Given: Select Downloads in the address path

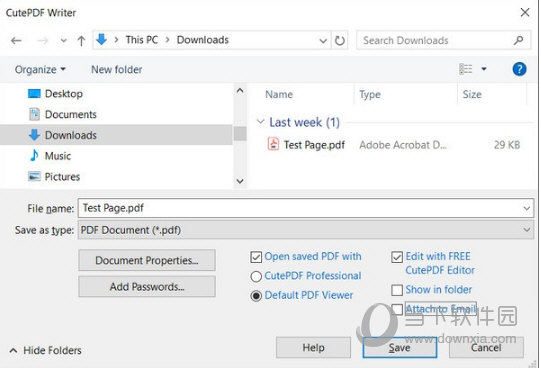Looking at the screenshot, I should point(203,40).
